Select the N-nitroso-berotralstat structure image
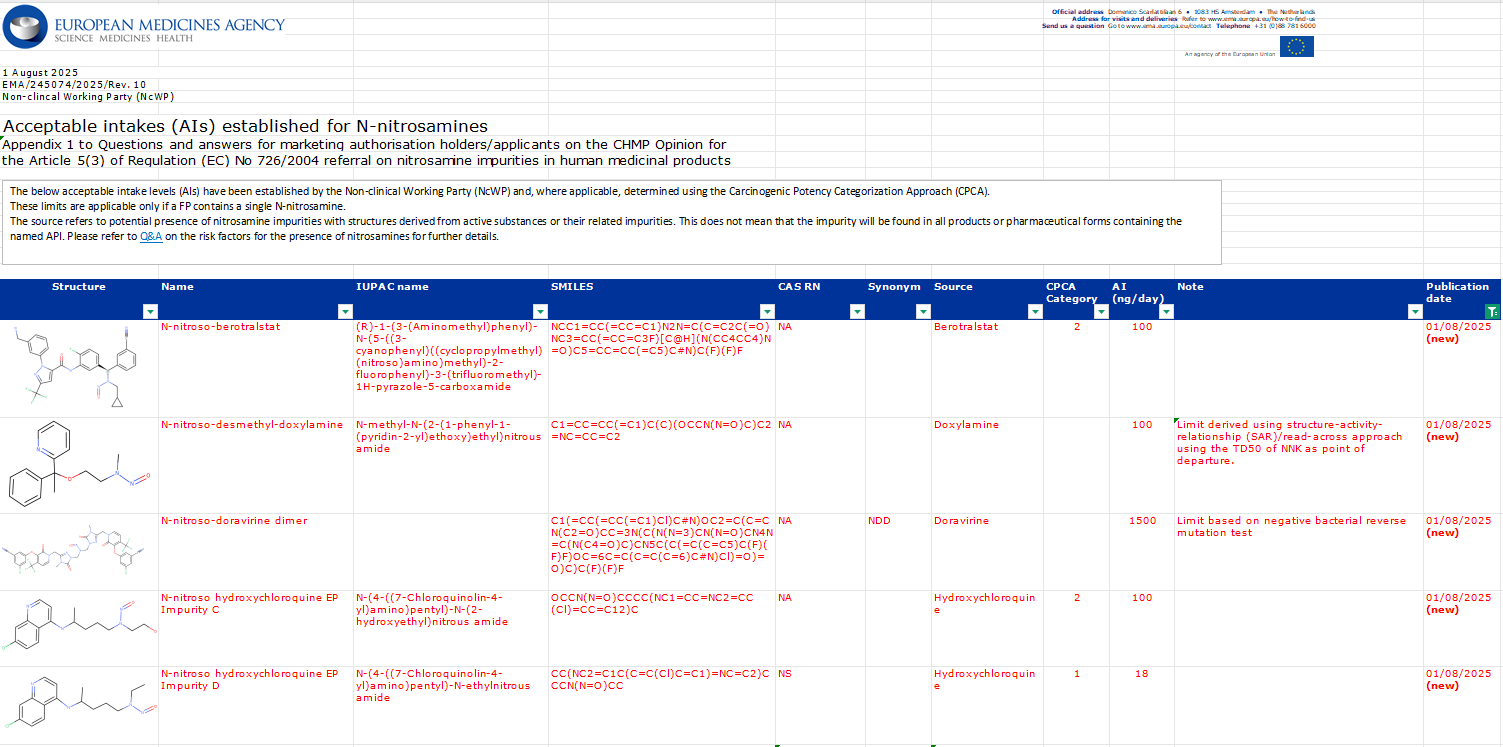The height and width of the screenshot is (747, 1503). 79,368
